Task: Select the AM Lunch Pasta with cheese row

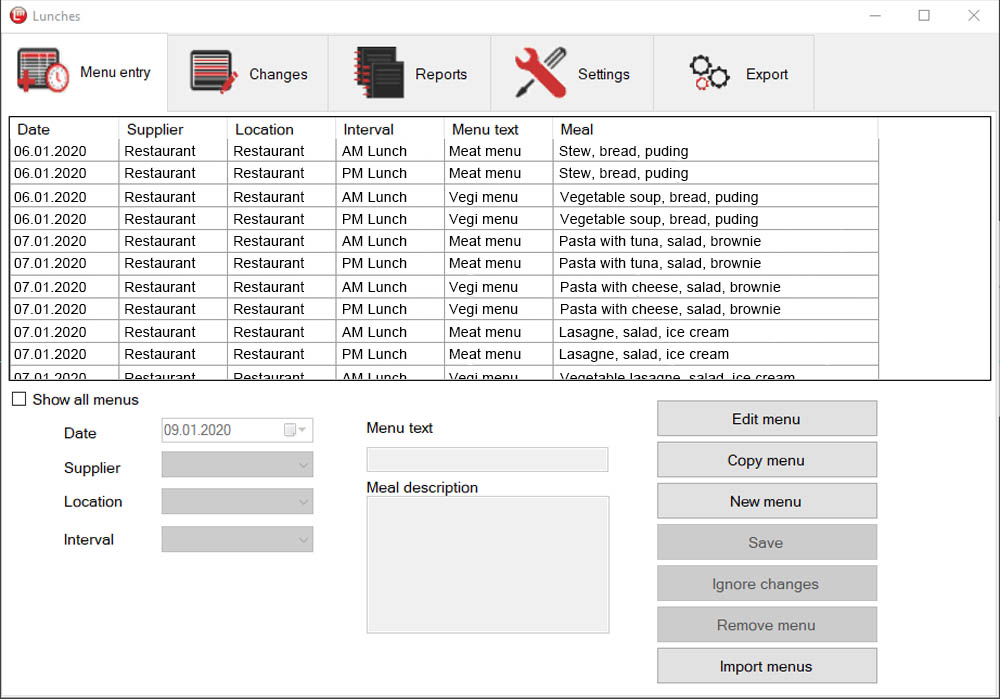Action: tap(444, 286)
